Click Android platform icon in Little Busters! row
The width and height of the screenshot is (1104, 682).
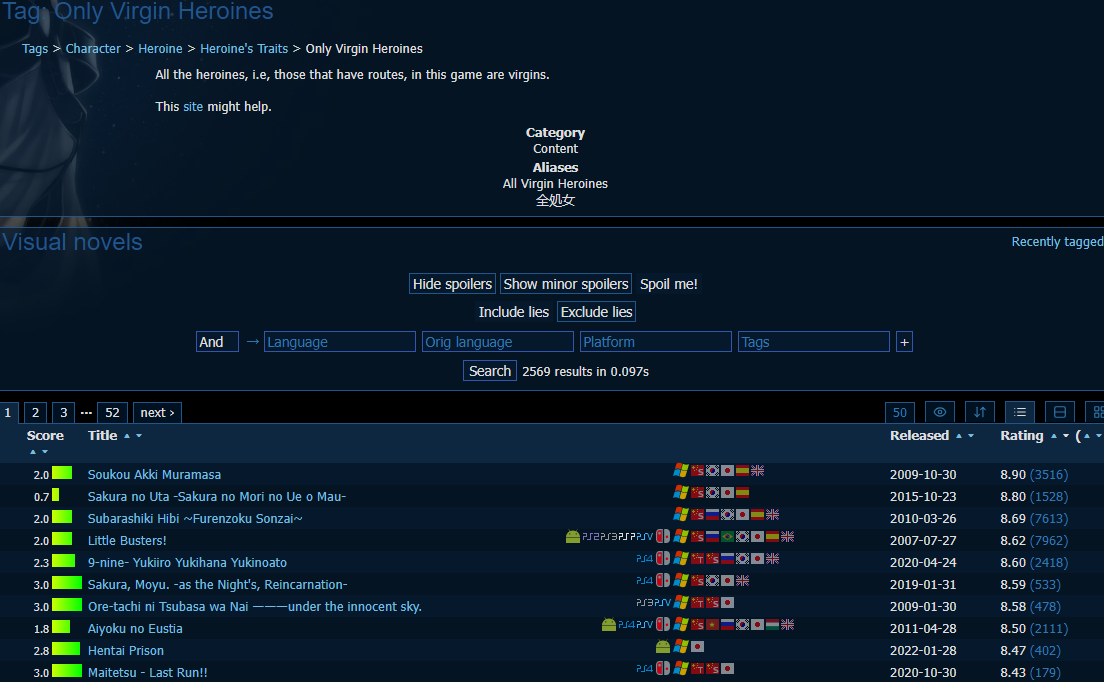pyautogui.click(x=572, y=536)
